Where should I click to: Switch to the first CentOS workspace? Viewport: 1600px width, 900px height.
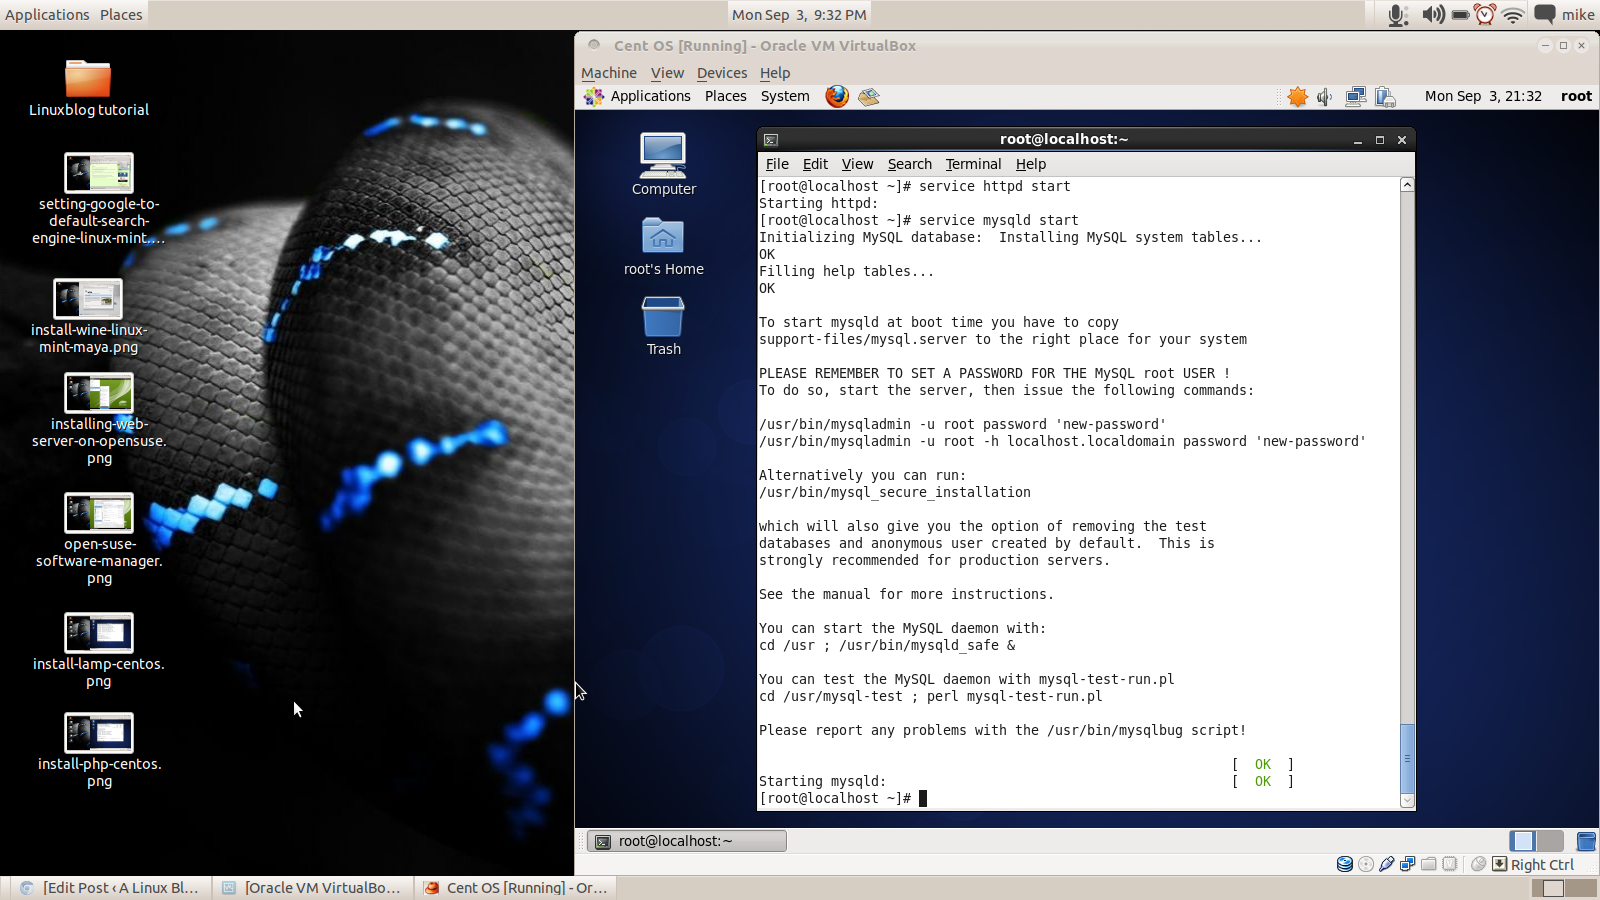tap(1523, 841)
